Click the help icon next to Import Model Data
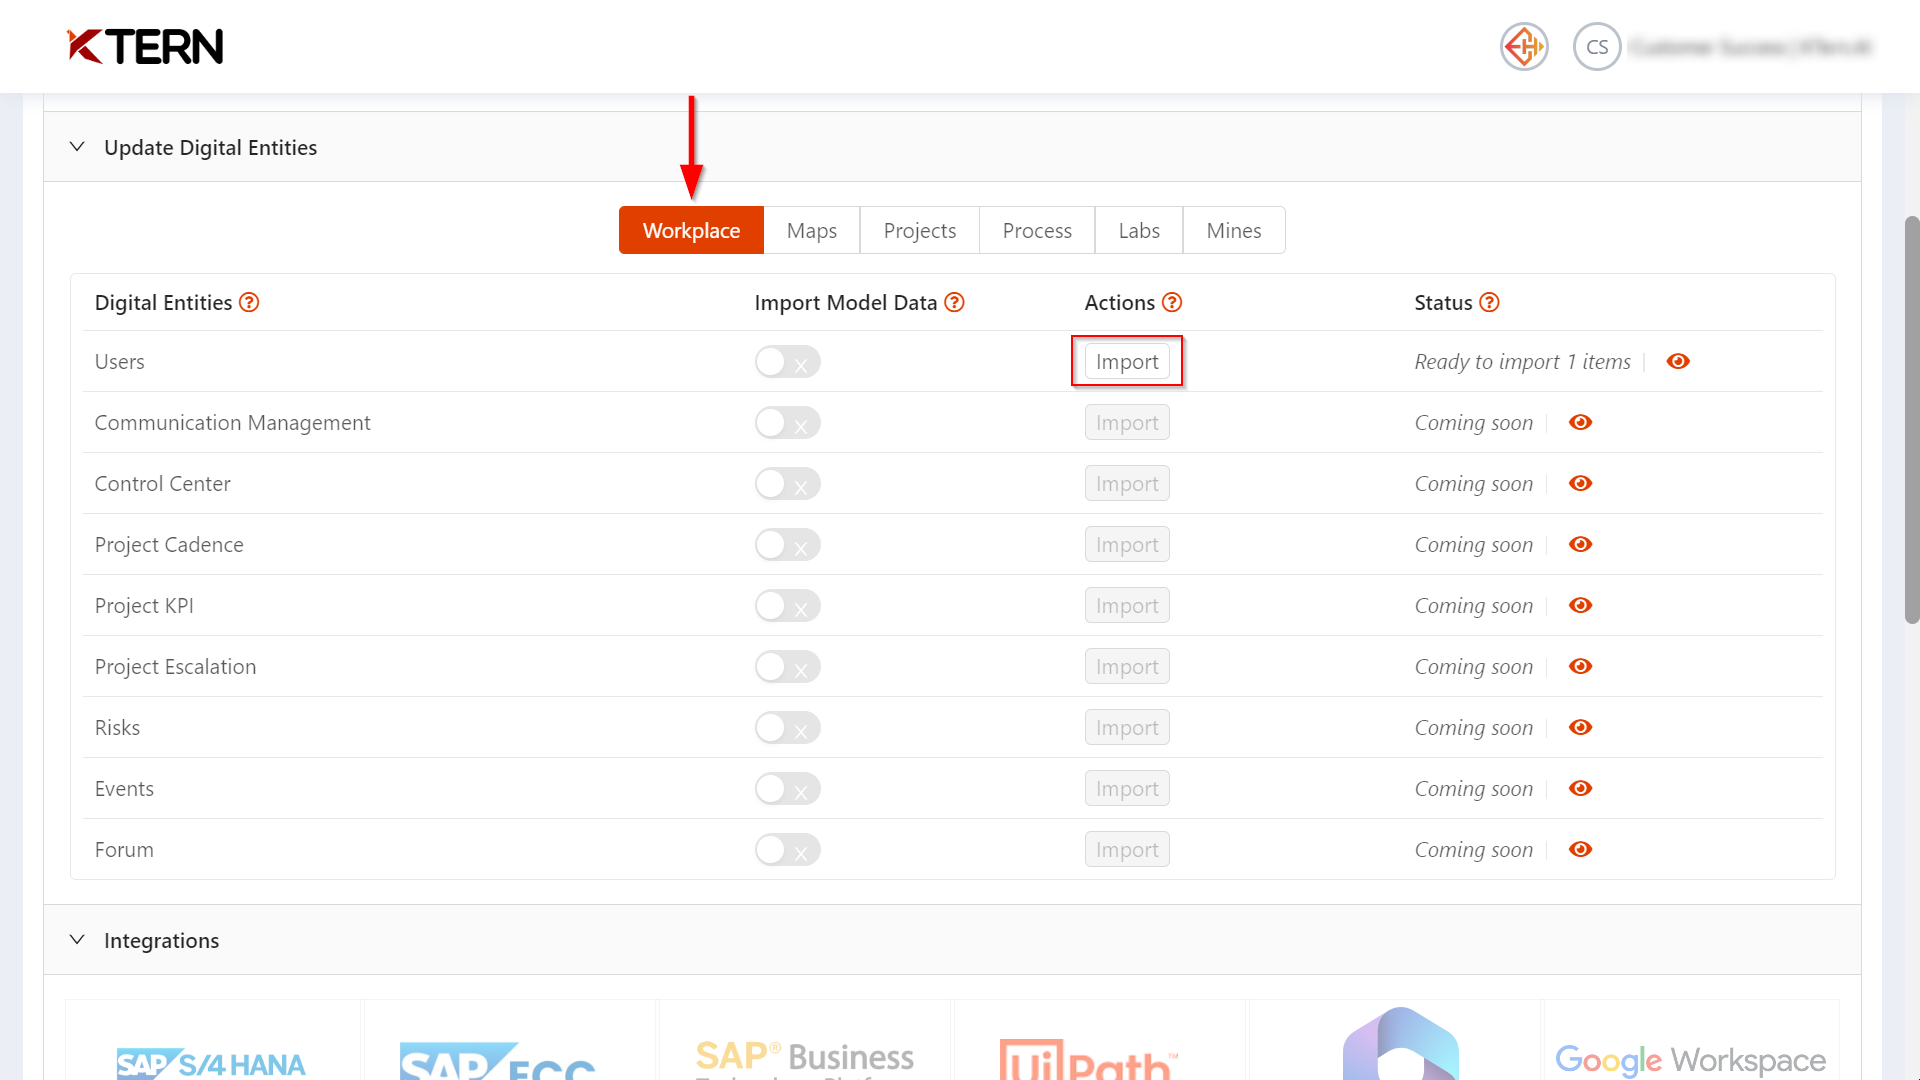Screen dimensions: 1920x1080 point(955,302)
